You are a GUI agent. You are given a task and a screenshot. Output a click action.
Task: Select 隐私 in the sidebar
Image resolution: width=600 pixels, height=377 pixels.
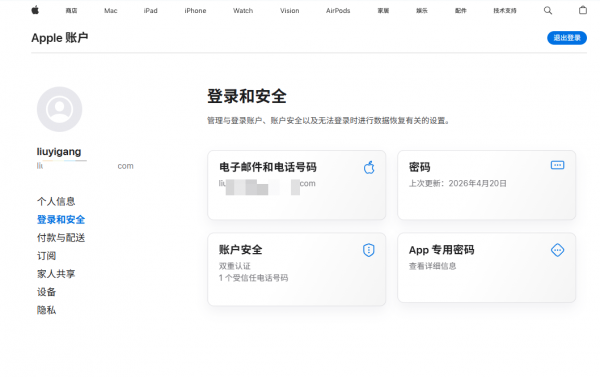click(46, 310)
